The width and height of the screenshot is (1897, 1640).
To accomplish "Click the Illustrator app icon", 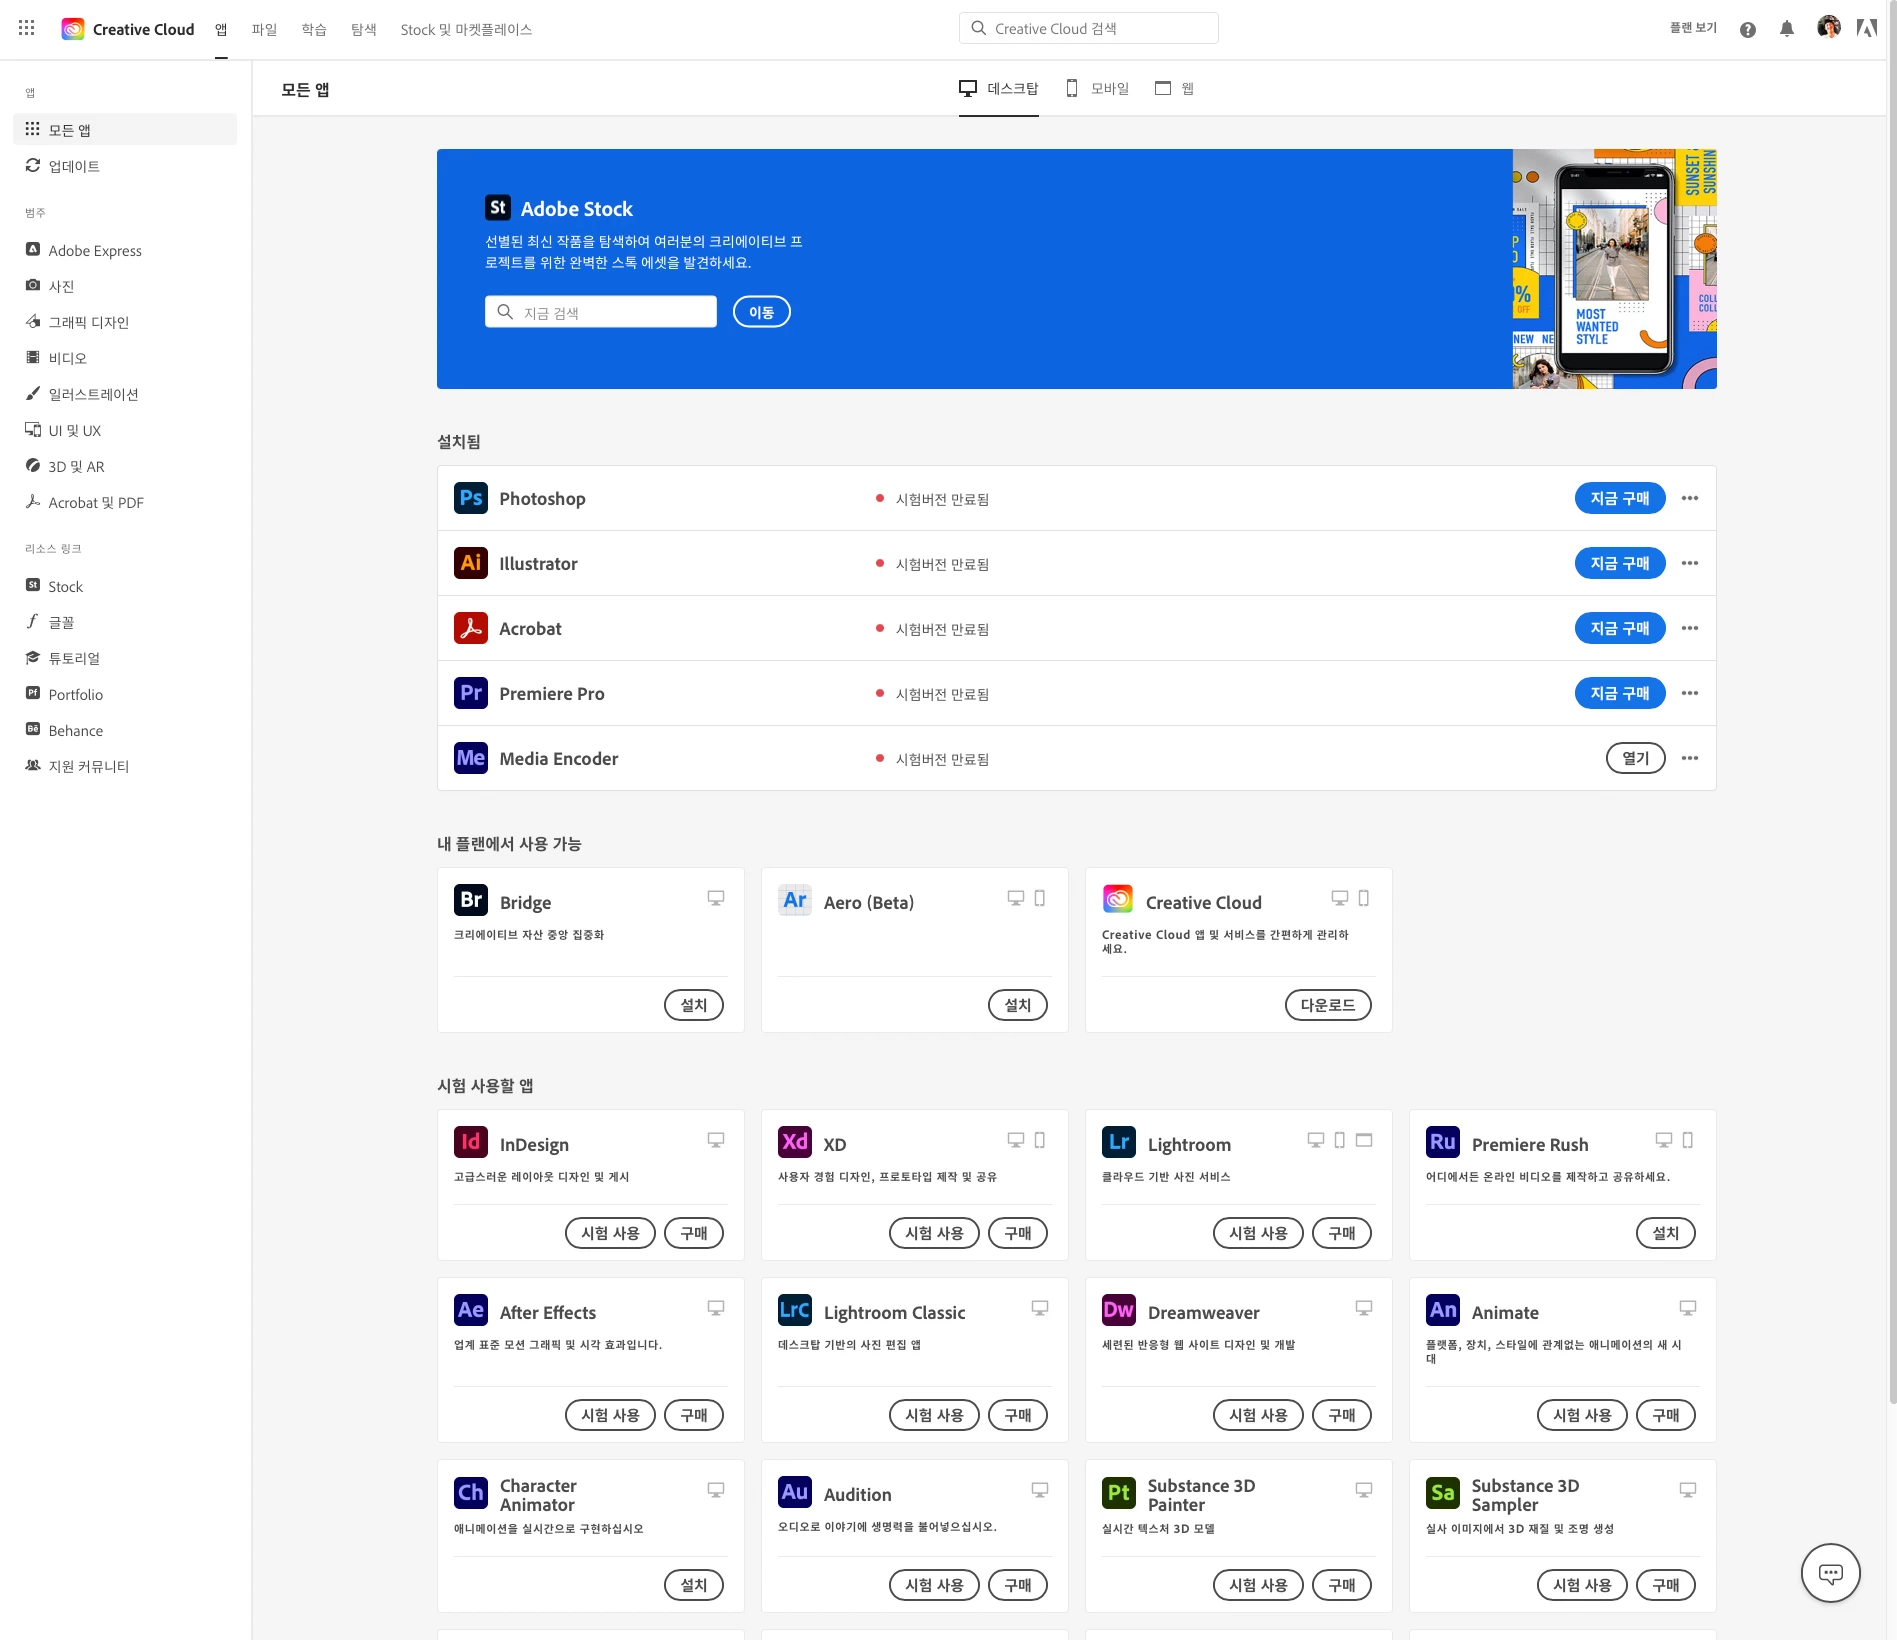I will (x=471, y=563).
